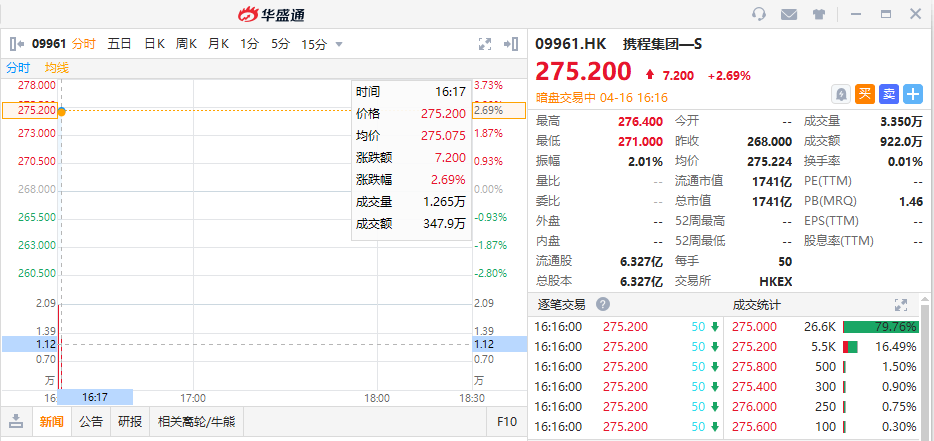Click the 275.600 price row in 成交统计
The width and height of the screenshot is (934, 441).
(754, 427)
